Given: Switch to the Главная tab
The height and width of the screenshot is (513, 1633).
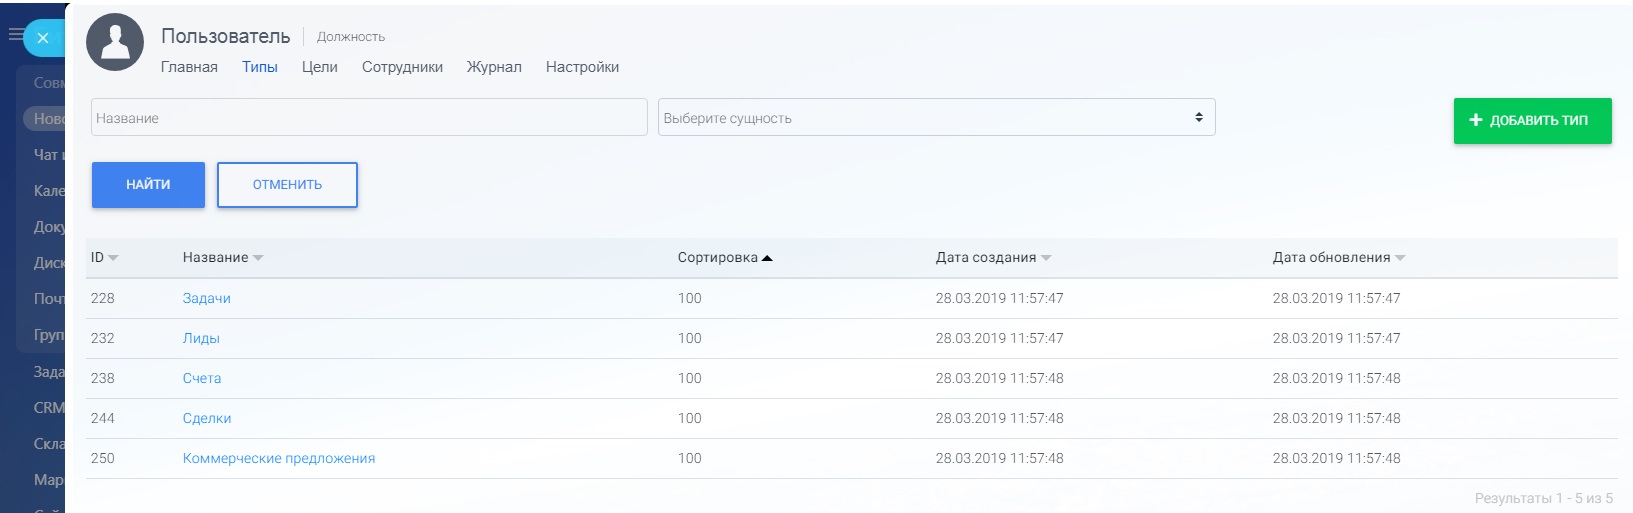Looking at the screenshot, I should coord(189,67).
